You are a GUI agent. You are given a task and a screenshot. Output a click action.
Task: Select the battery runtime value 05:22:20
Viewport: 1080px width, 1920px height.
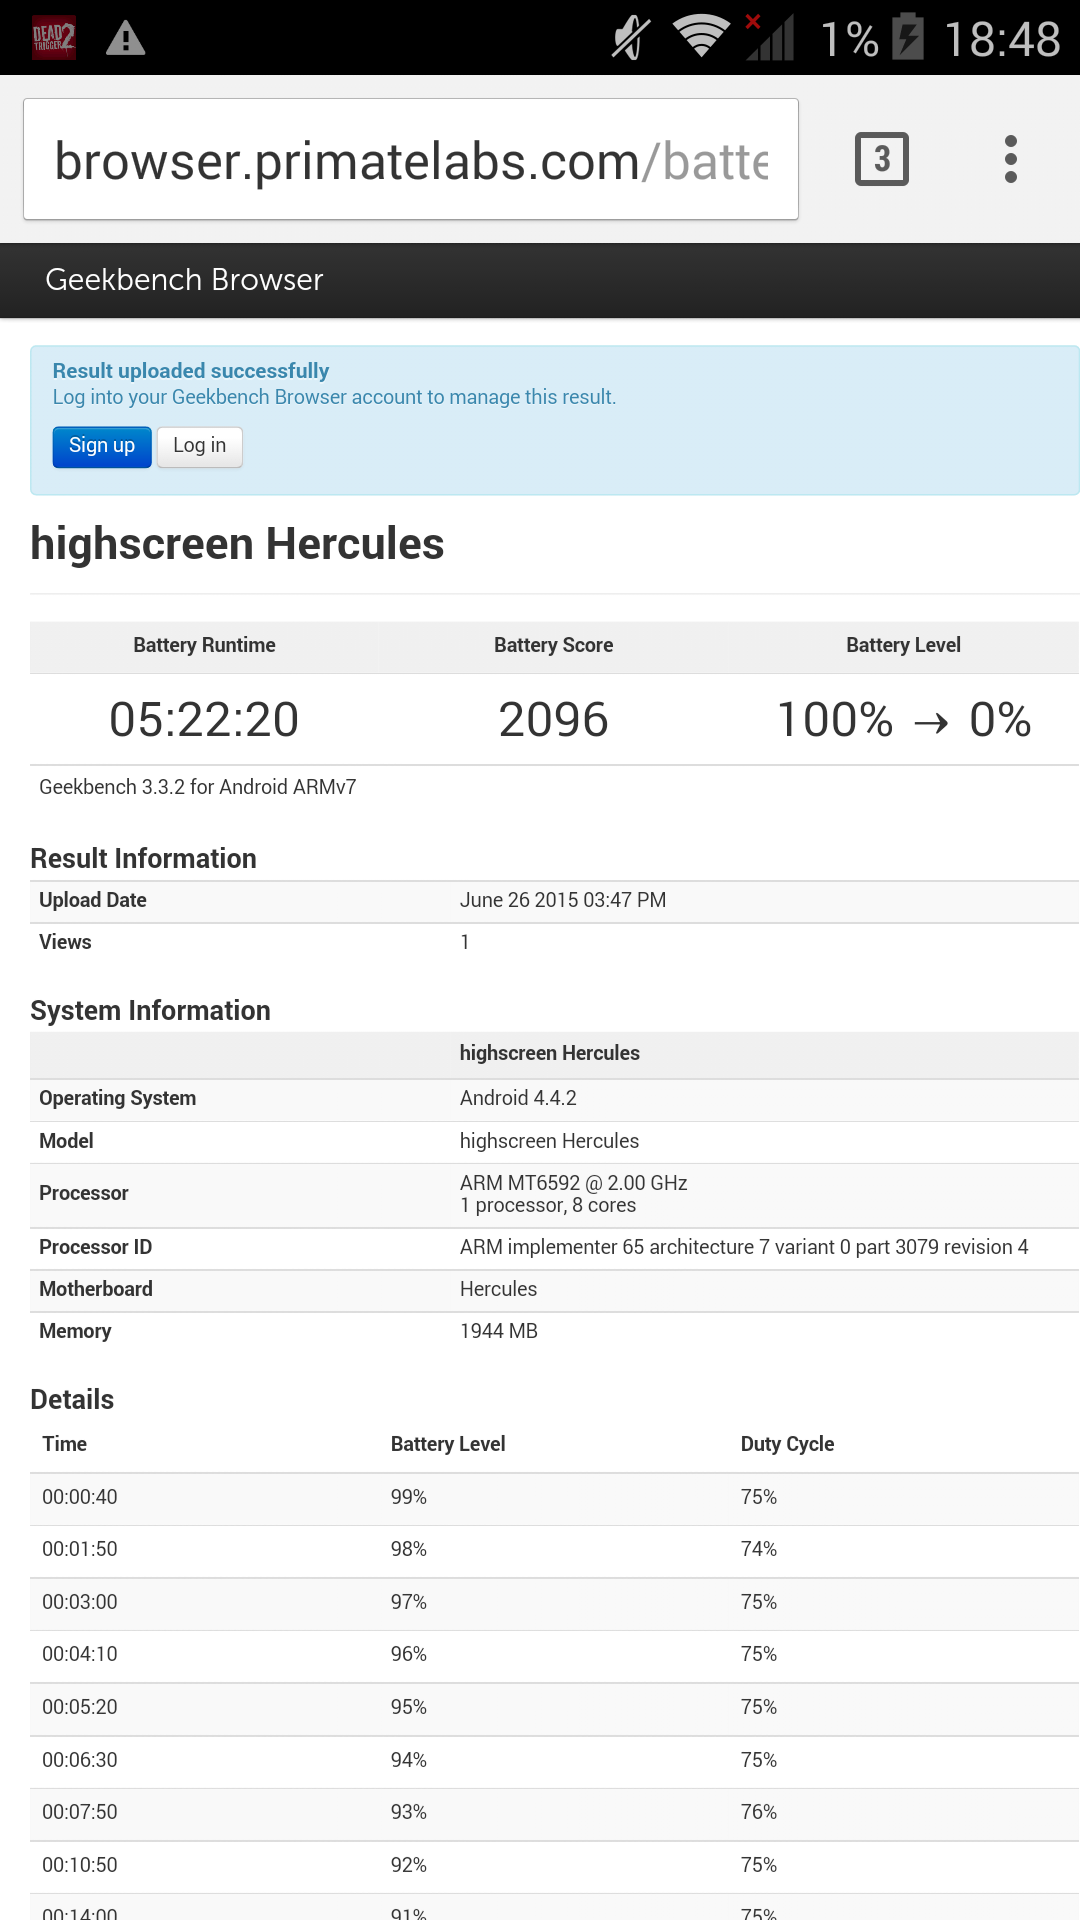coord(204,720)
